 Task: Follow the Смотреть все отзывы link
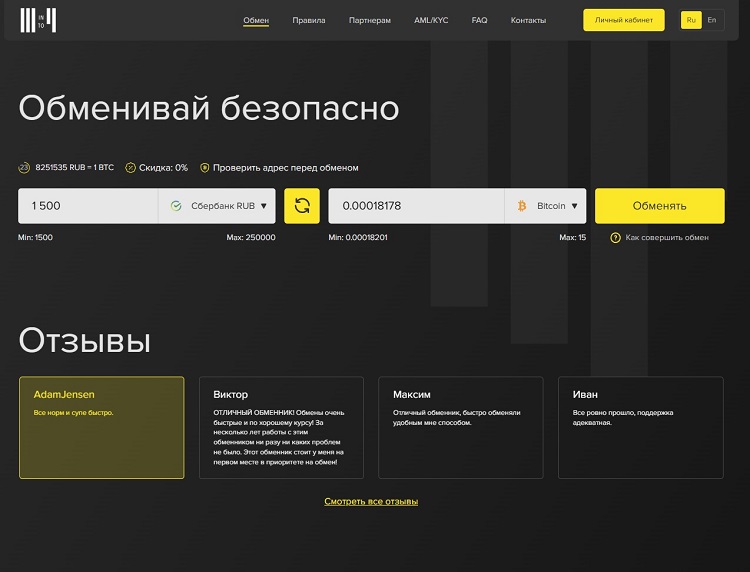click(x=371, y=501)
